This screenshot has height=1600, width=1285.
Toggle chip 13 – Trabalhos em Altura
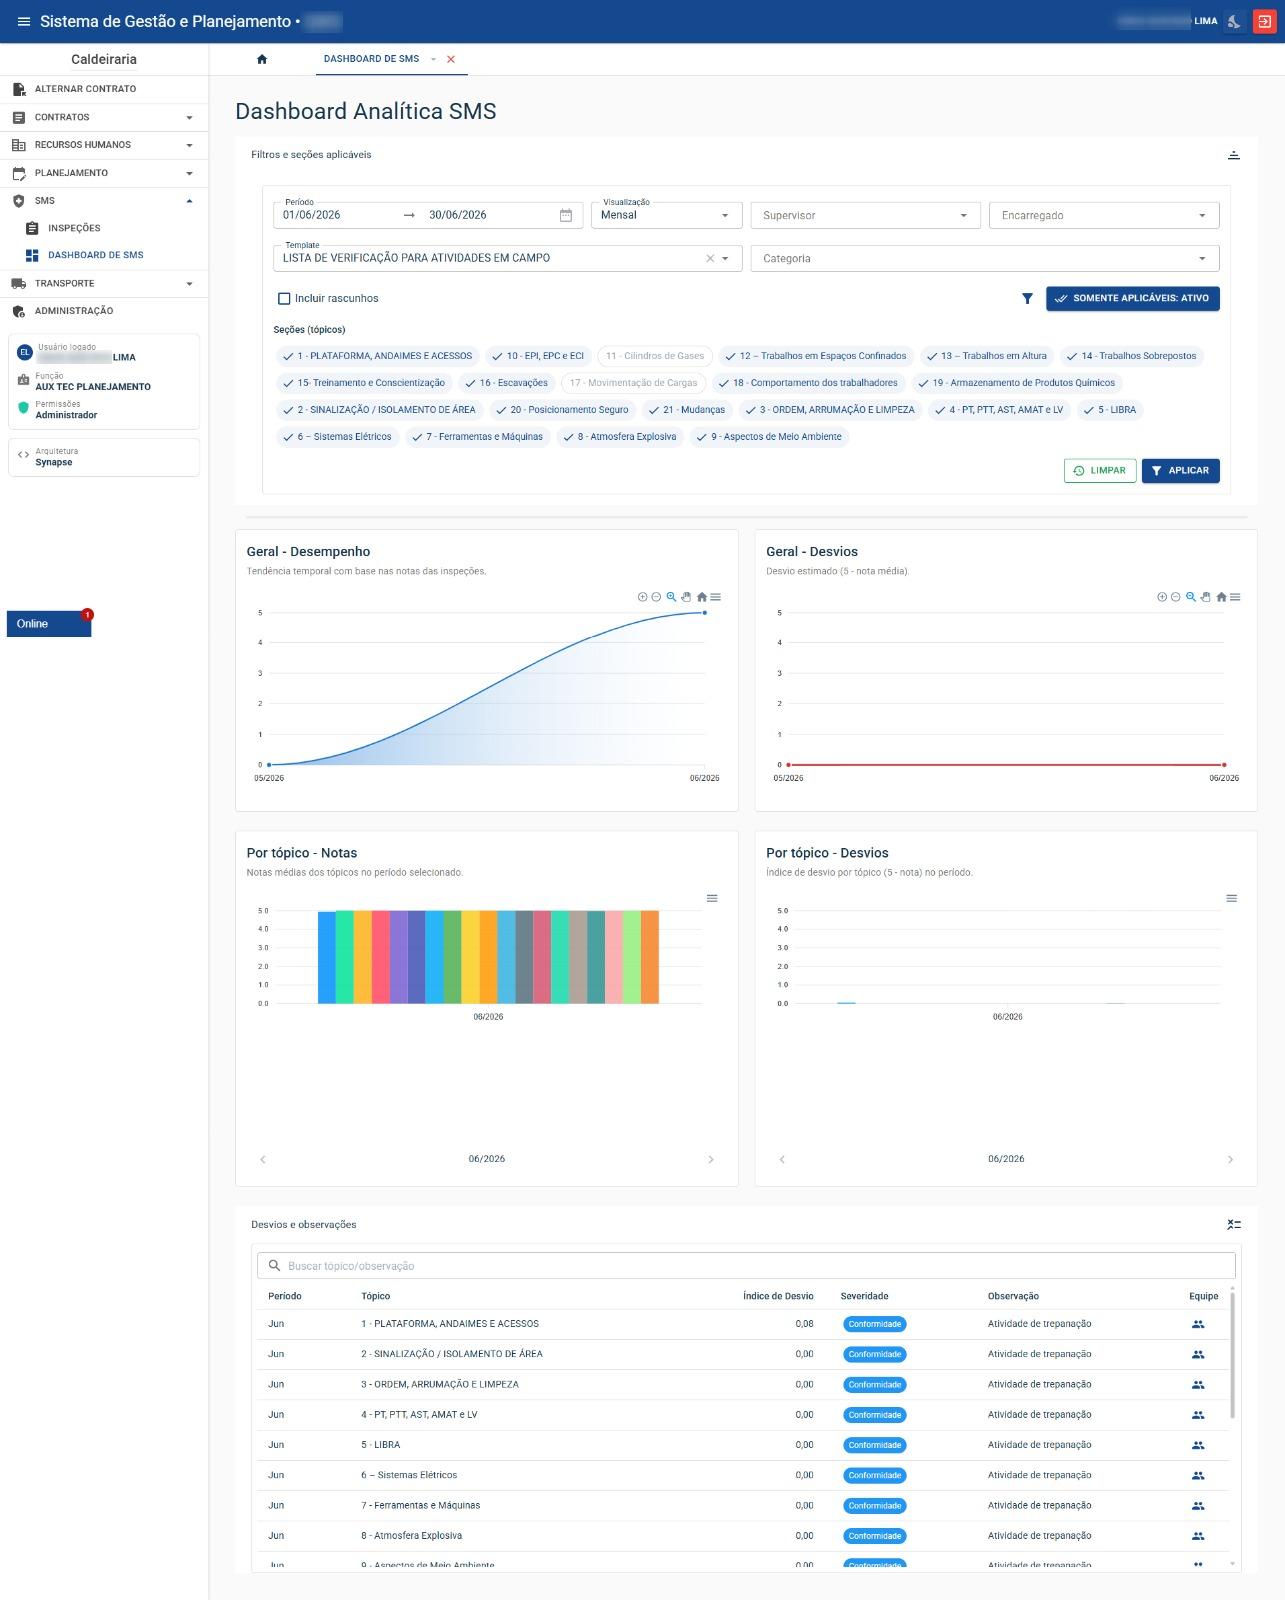(x=986, y=356)
